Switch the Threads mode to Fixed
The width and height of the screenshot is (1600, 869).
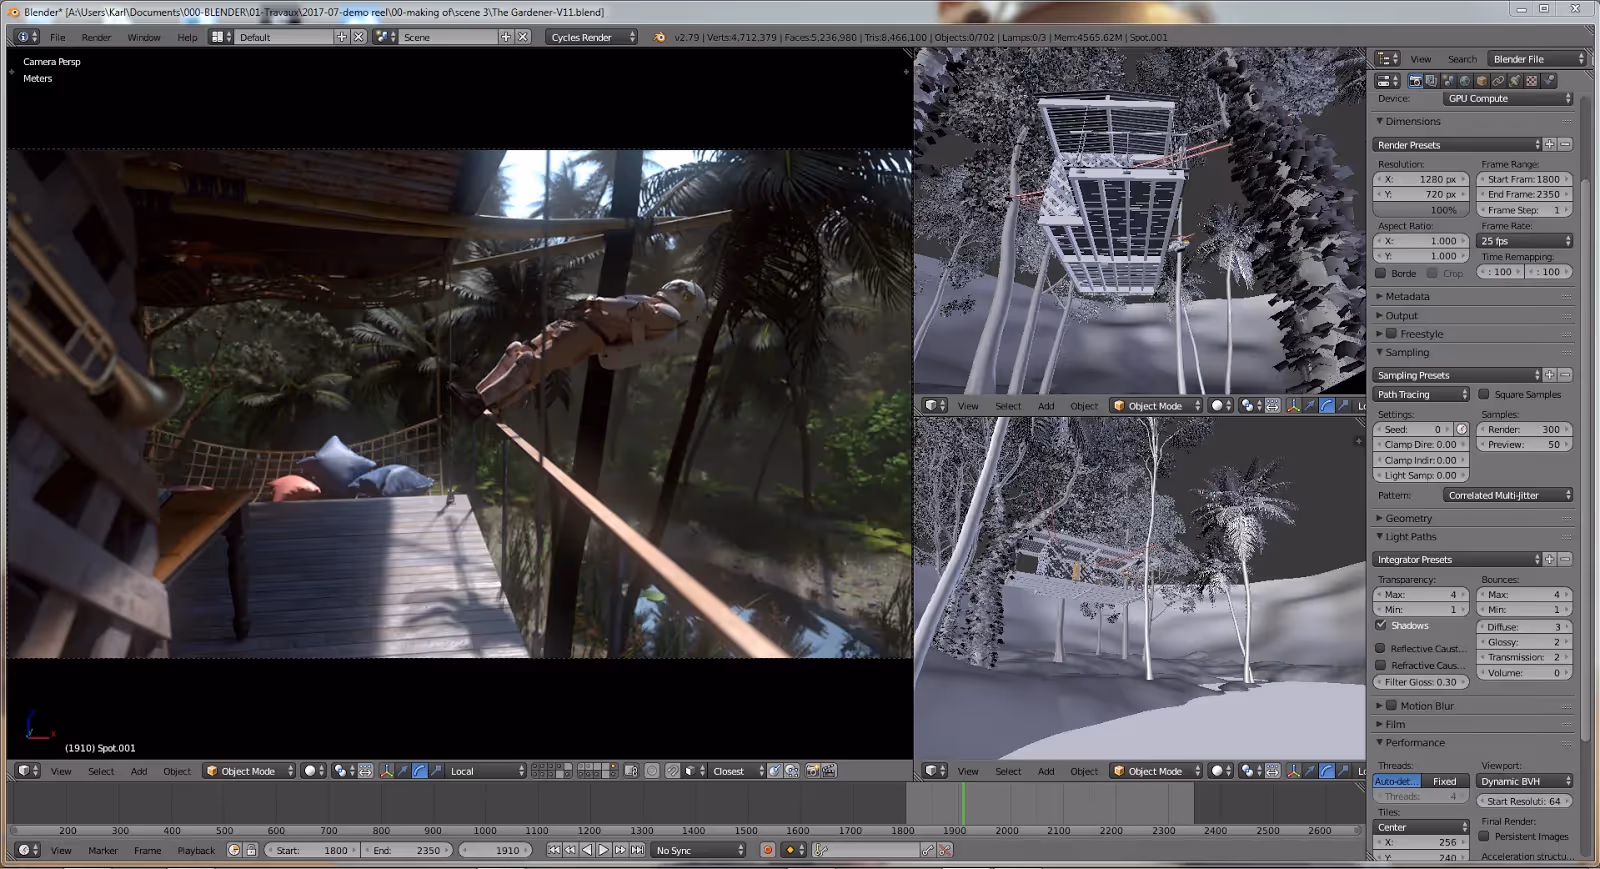point(1444,781)
